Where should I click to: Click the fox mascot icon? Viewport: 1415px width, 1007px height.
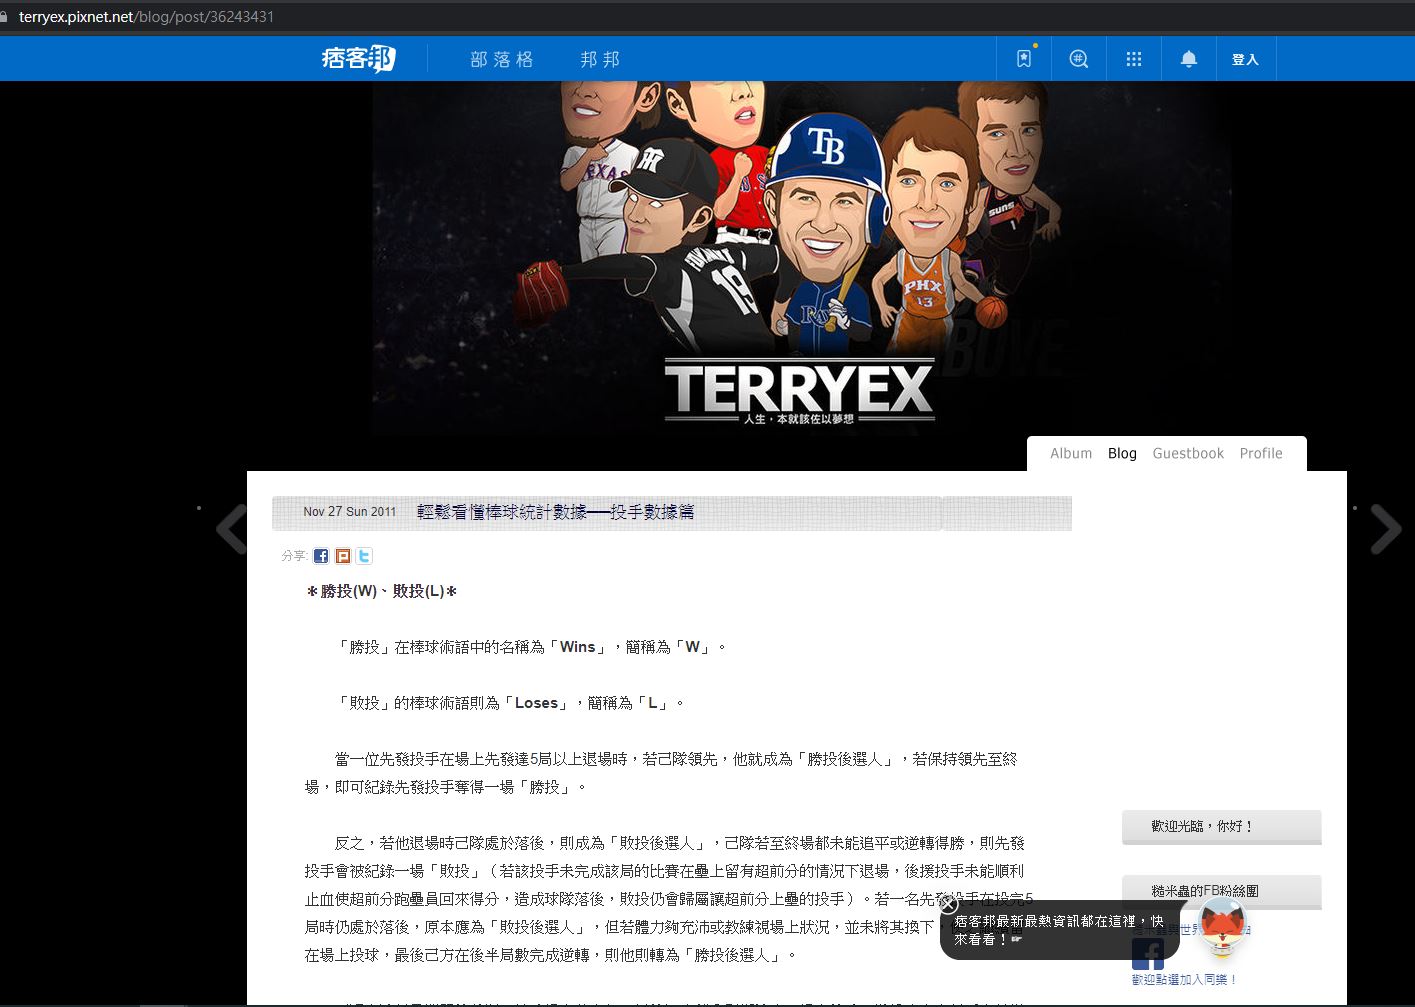[1222, 927]
